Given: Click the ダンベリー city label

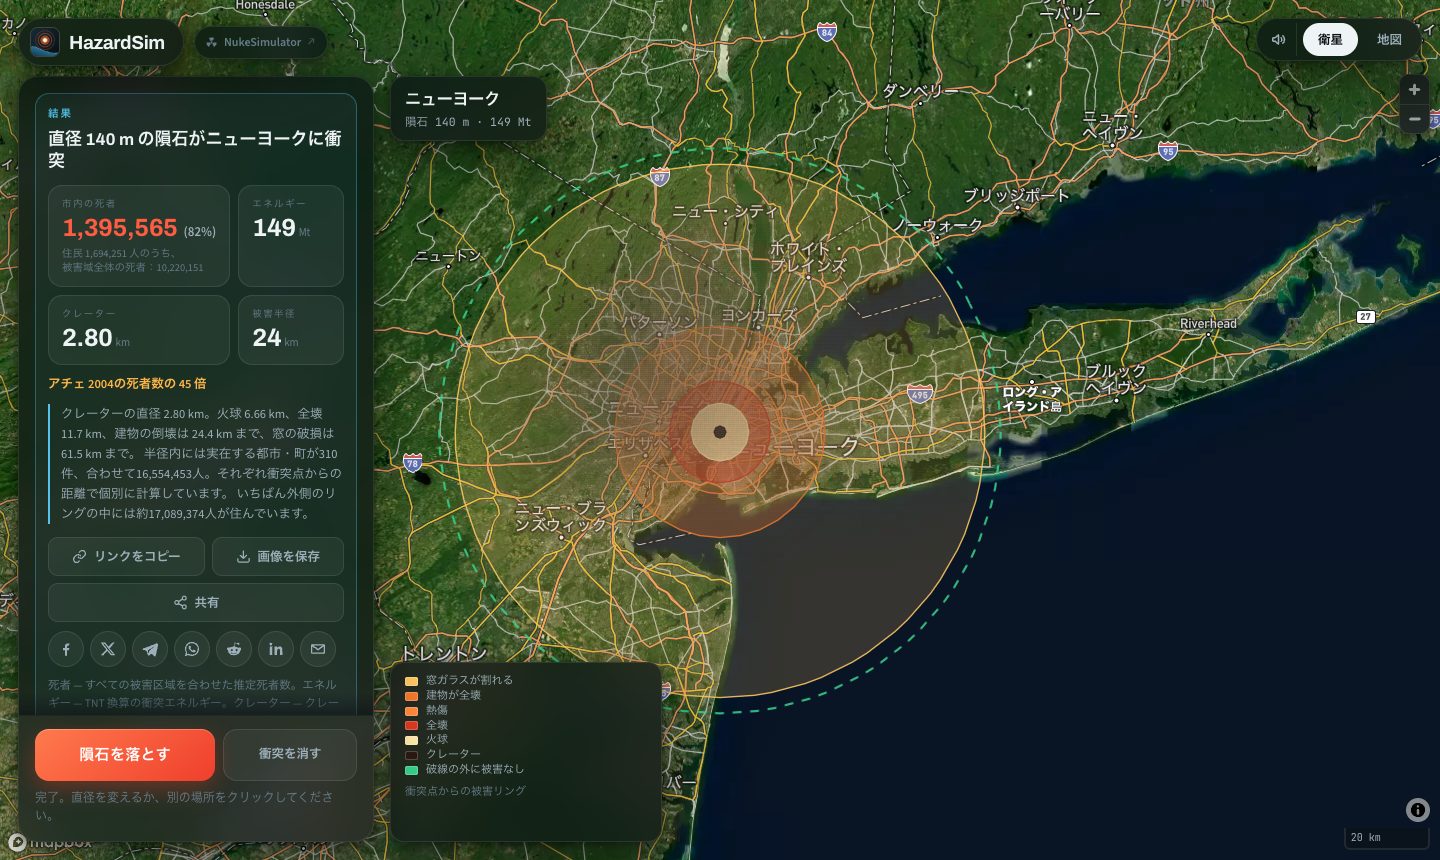Looking at the screenshot, I should (x=920, y=91).
